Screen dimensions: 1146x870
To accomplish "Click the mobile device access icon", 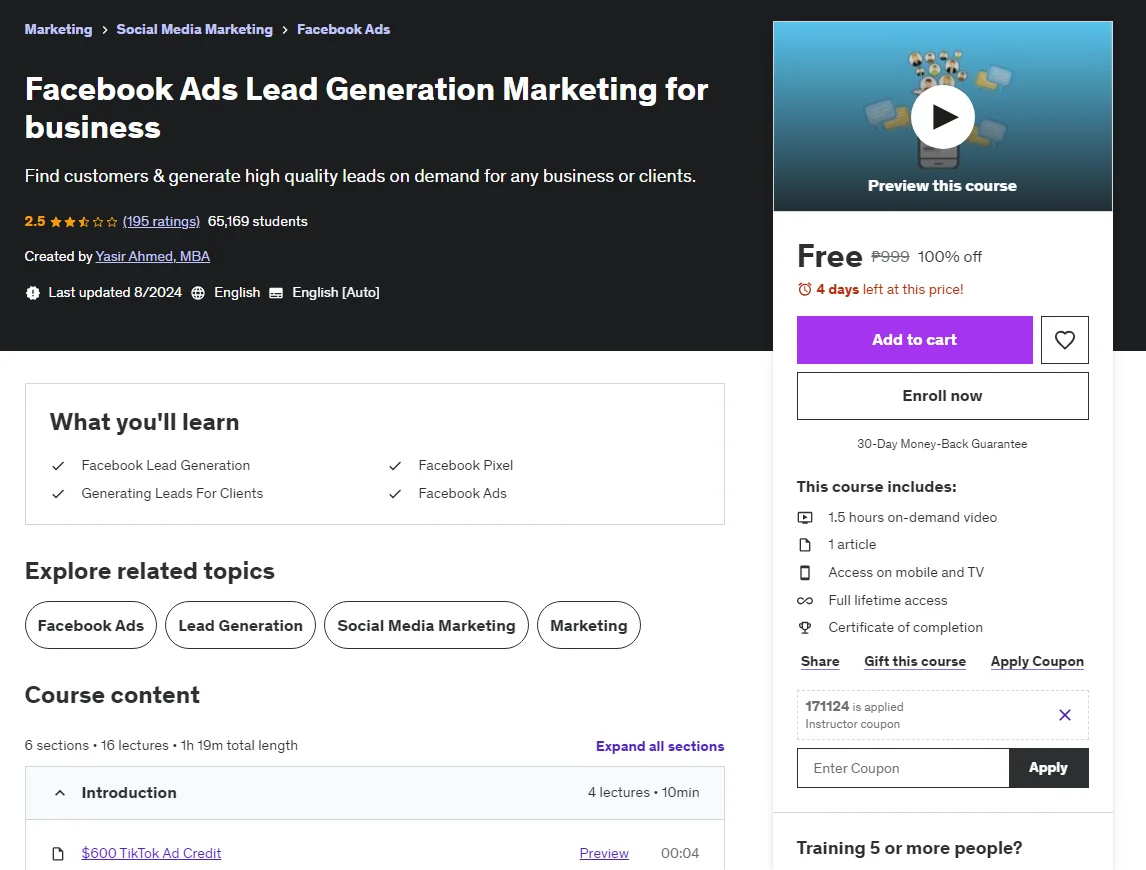I will [x=805, y=572].
